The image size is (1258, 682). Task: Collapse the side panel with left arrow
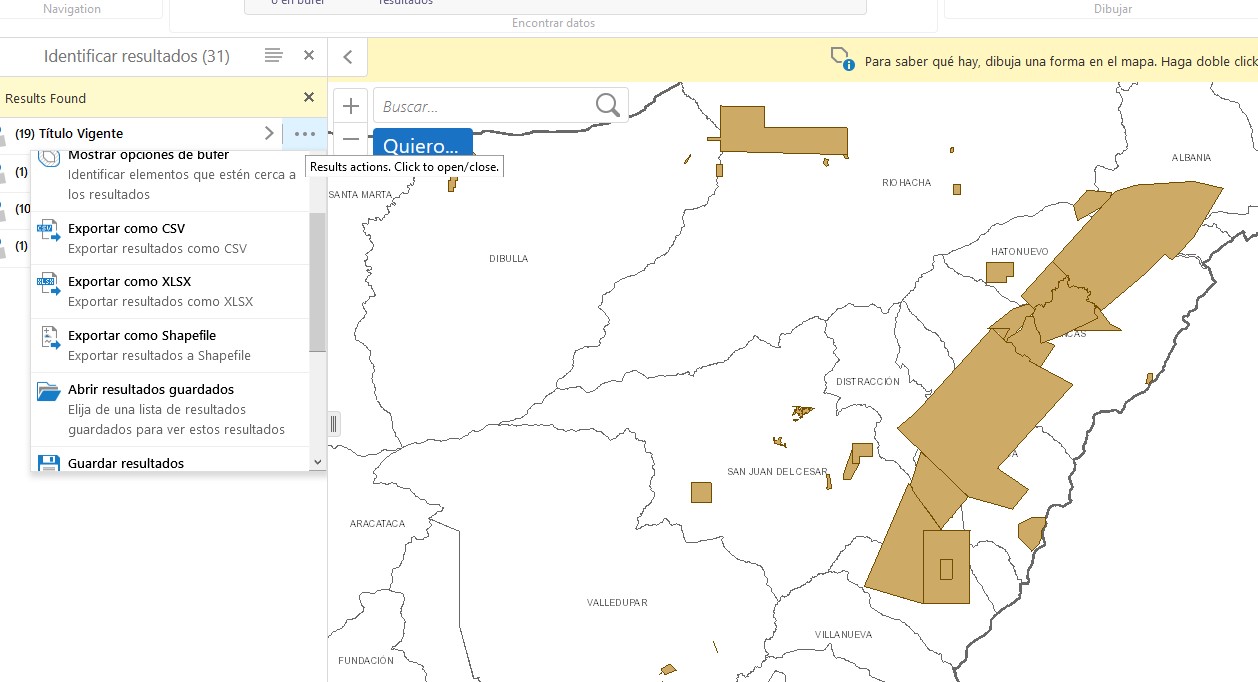348,57
